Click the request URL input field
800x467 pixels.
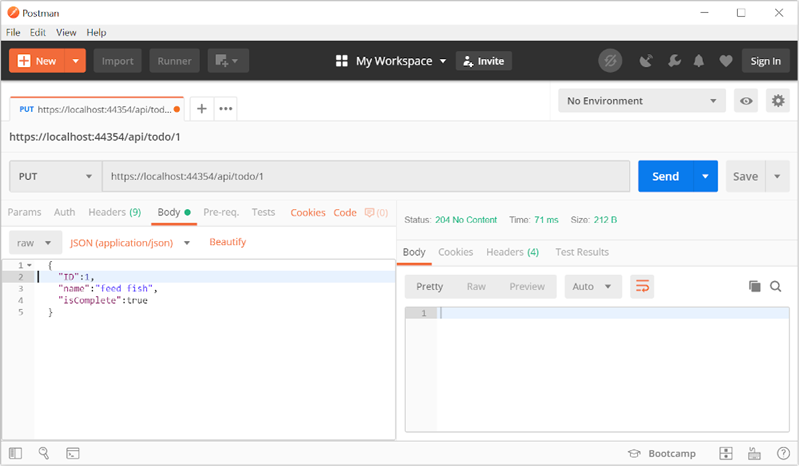[x=368, y=176]
